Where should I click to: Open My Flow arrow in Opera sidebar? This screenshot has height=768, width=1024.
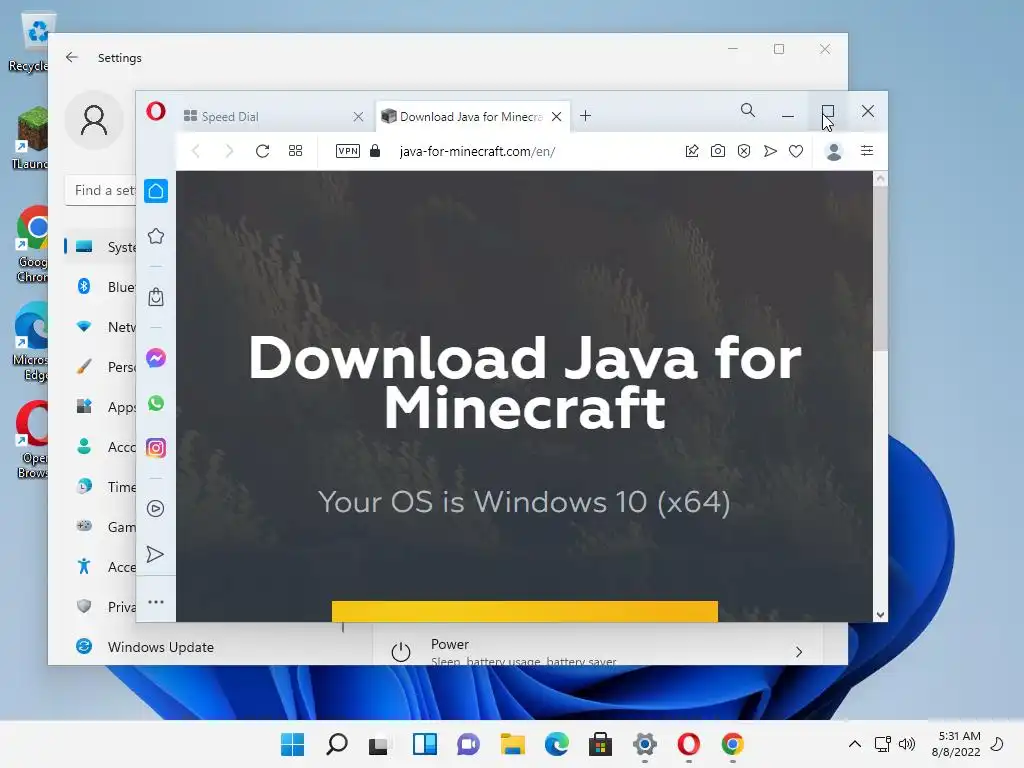click(155, 554)
